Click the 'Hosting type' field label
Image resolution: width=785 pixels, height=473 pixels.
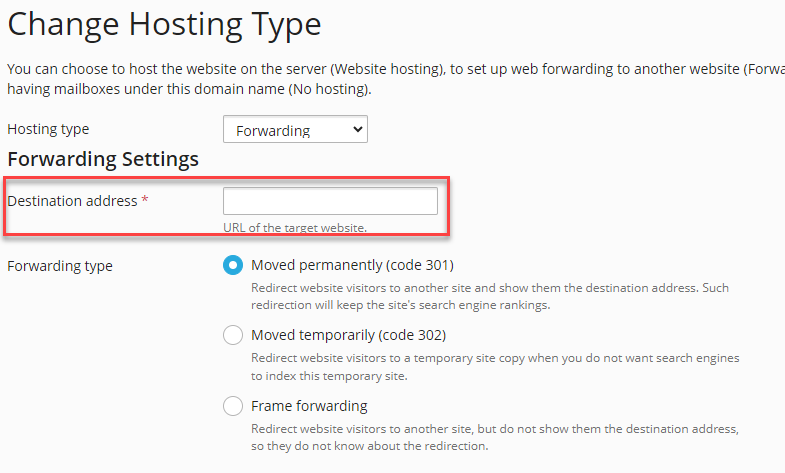point(48,129)
